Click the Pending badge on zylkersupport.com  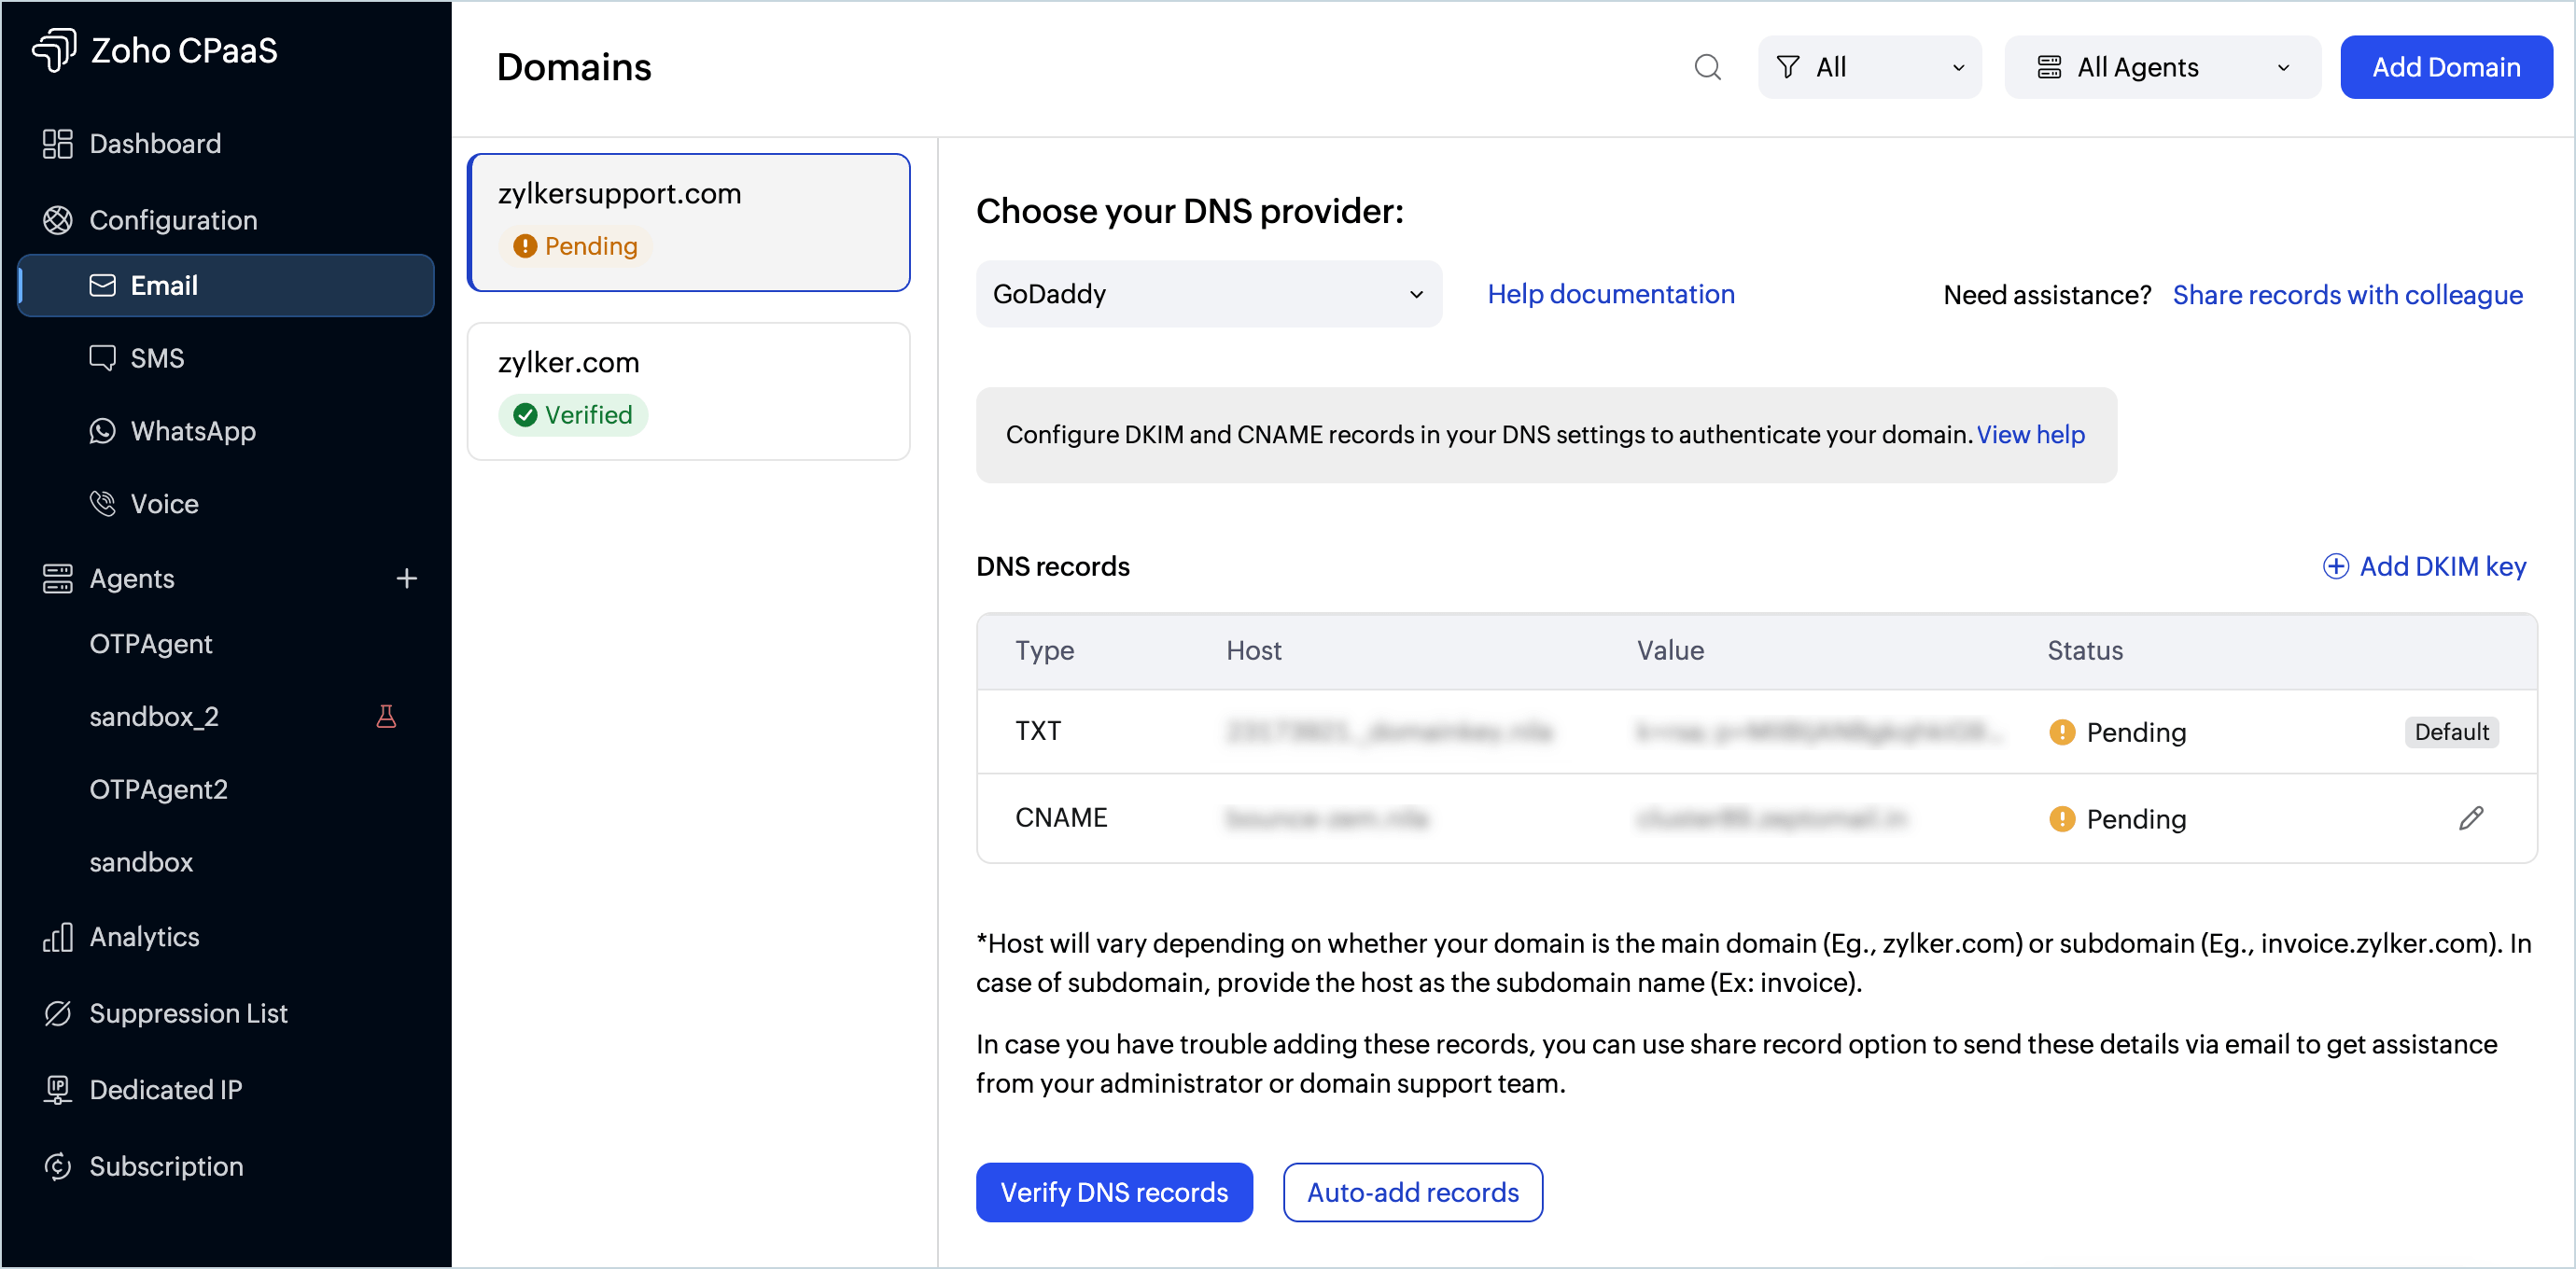575,245
